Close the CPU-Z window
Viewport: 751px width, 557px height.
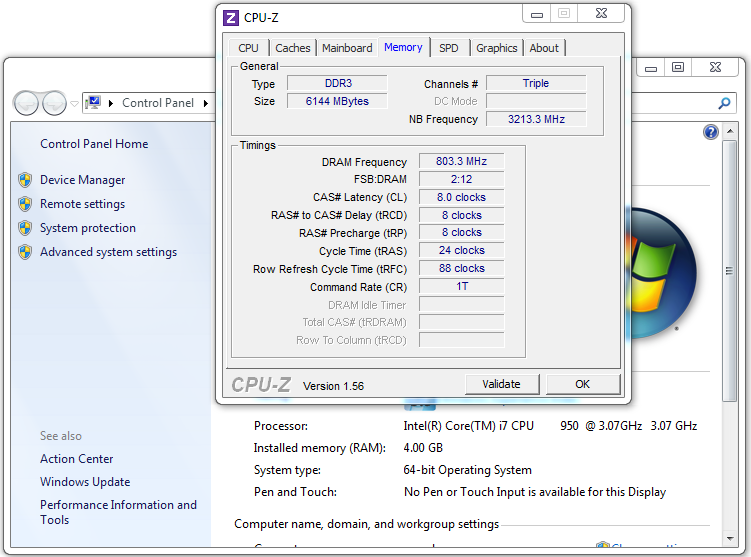coord(602,14)
